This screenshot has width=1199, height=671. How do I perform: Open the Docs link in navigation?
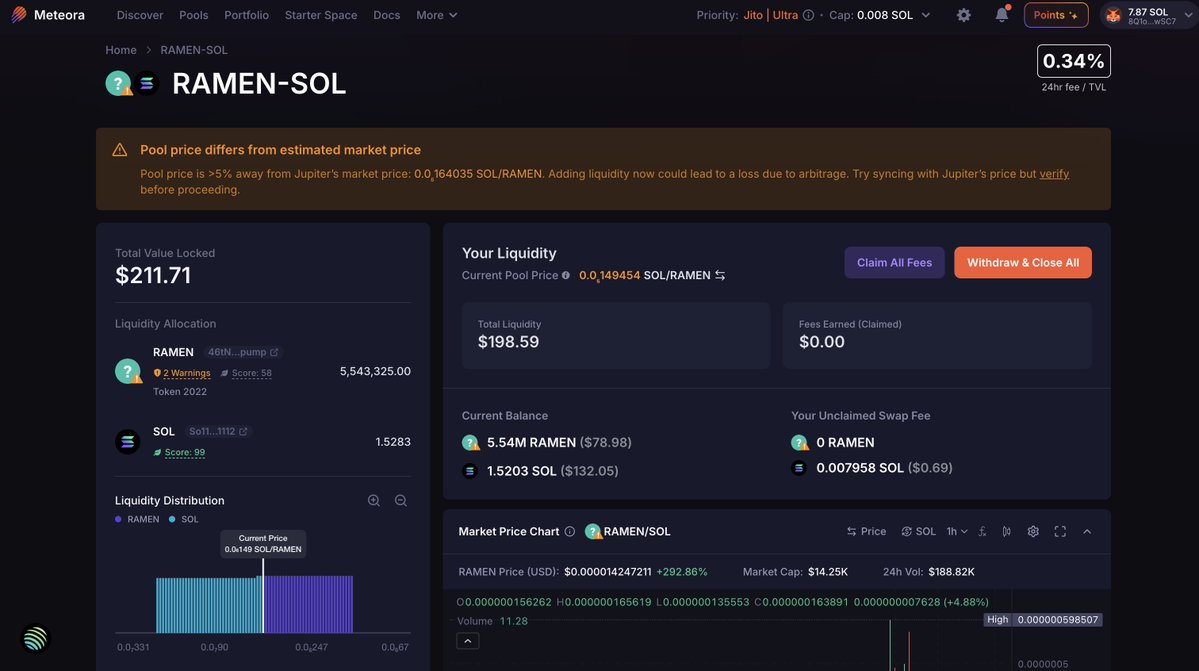[386, 15]
